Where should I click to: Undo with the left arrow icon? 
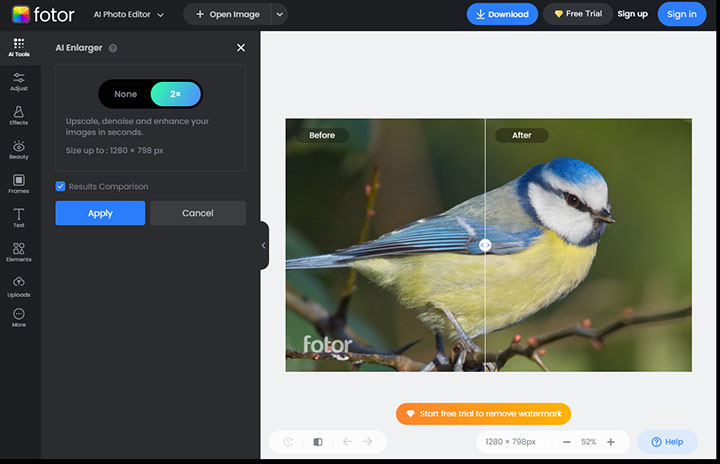(x=348, y=441)
